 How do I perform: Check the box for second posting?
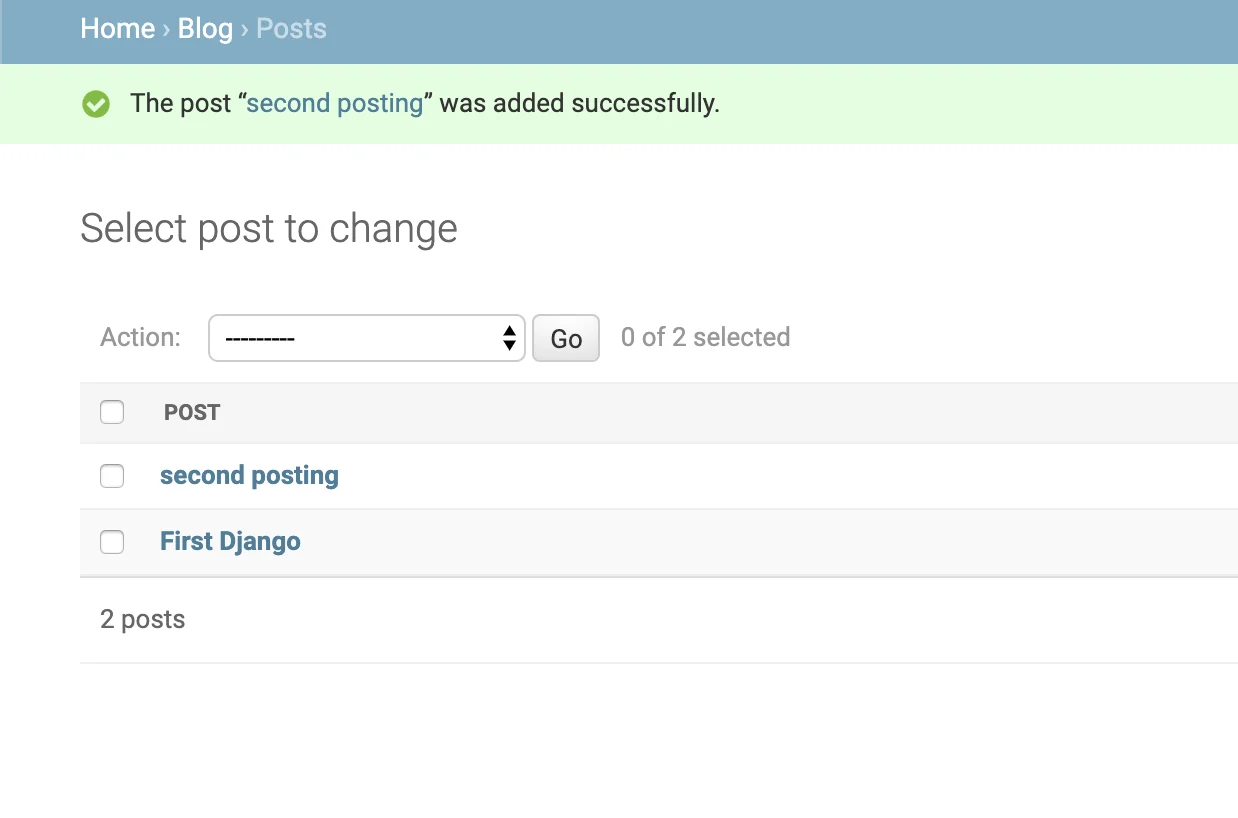112,476
